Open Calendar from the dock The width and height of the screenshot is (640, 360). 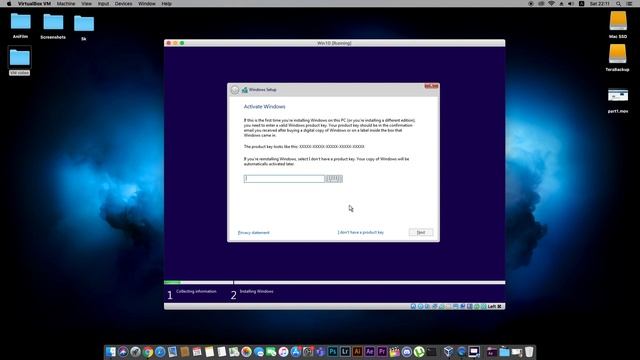pyautogui.click(x=197, y=352)
